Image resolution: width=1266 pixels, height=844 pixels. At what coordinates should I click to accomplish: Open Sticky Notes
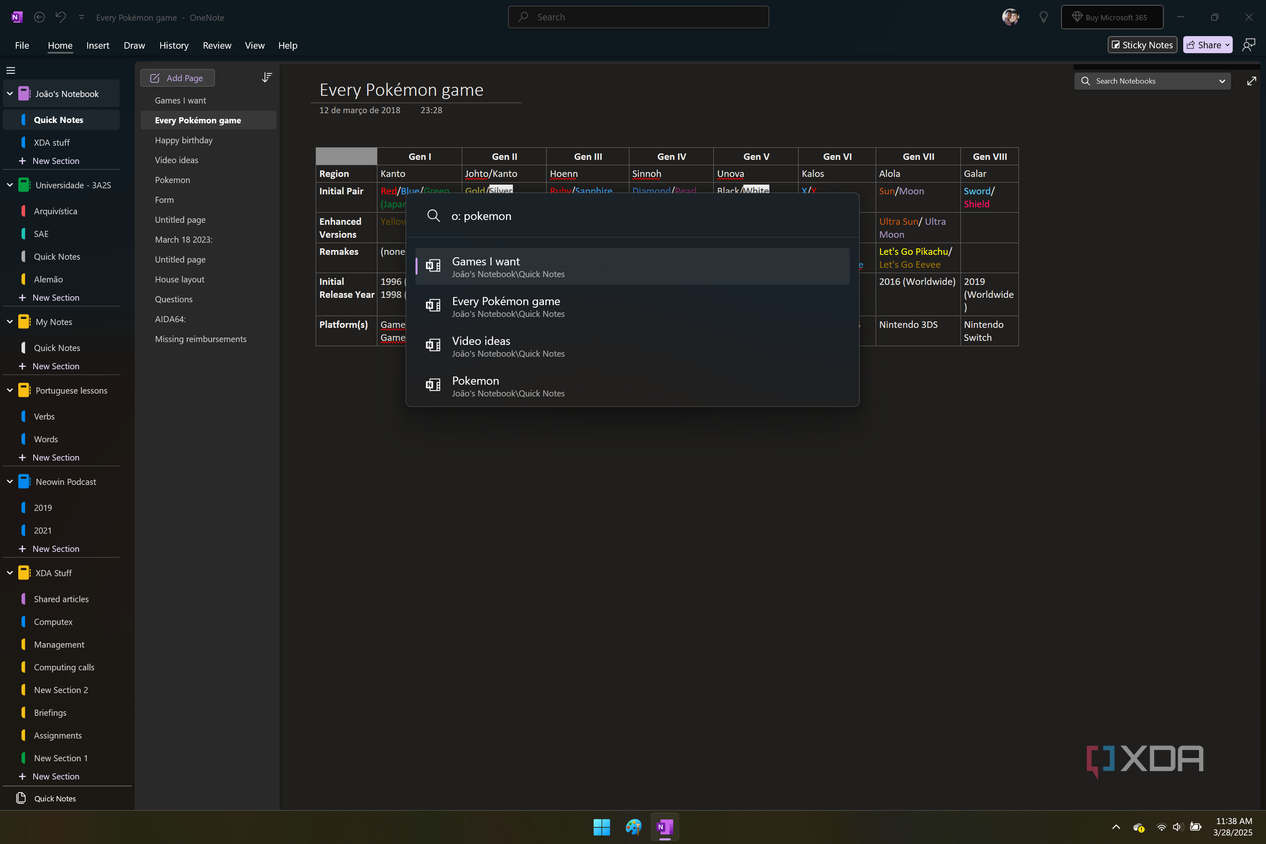(x=1142, y=45)
